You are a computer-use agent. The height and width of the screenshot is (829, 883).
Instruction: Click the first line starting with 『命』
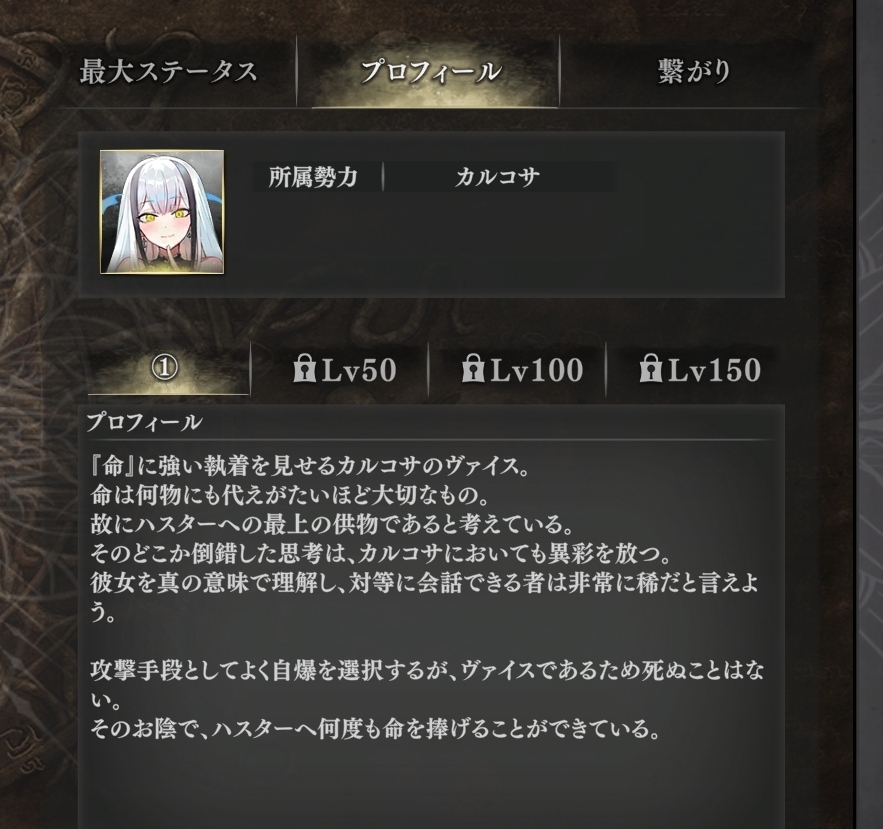[x=309, y=466]
